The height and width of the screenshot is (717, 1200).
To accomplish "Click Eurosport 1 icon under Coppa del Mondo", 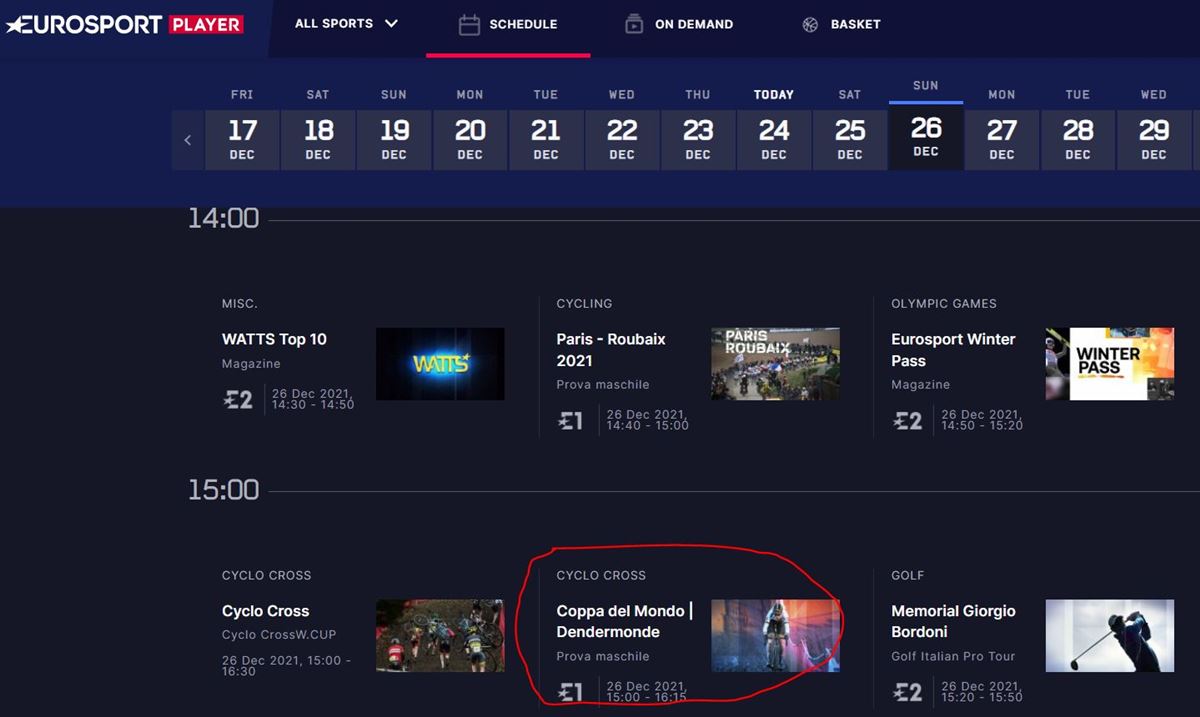I will coord(571,692).
